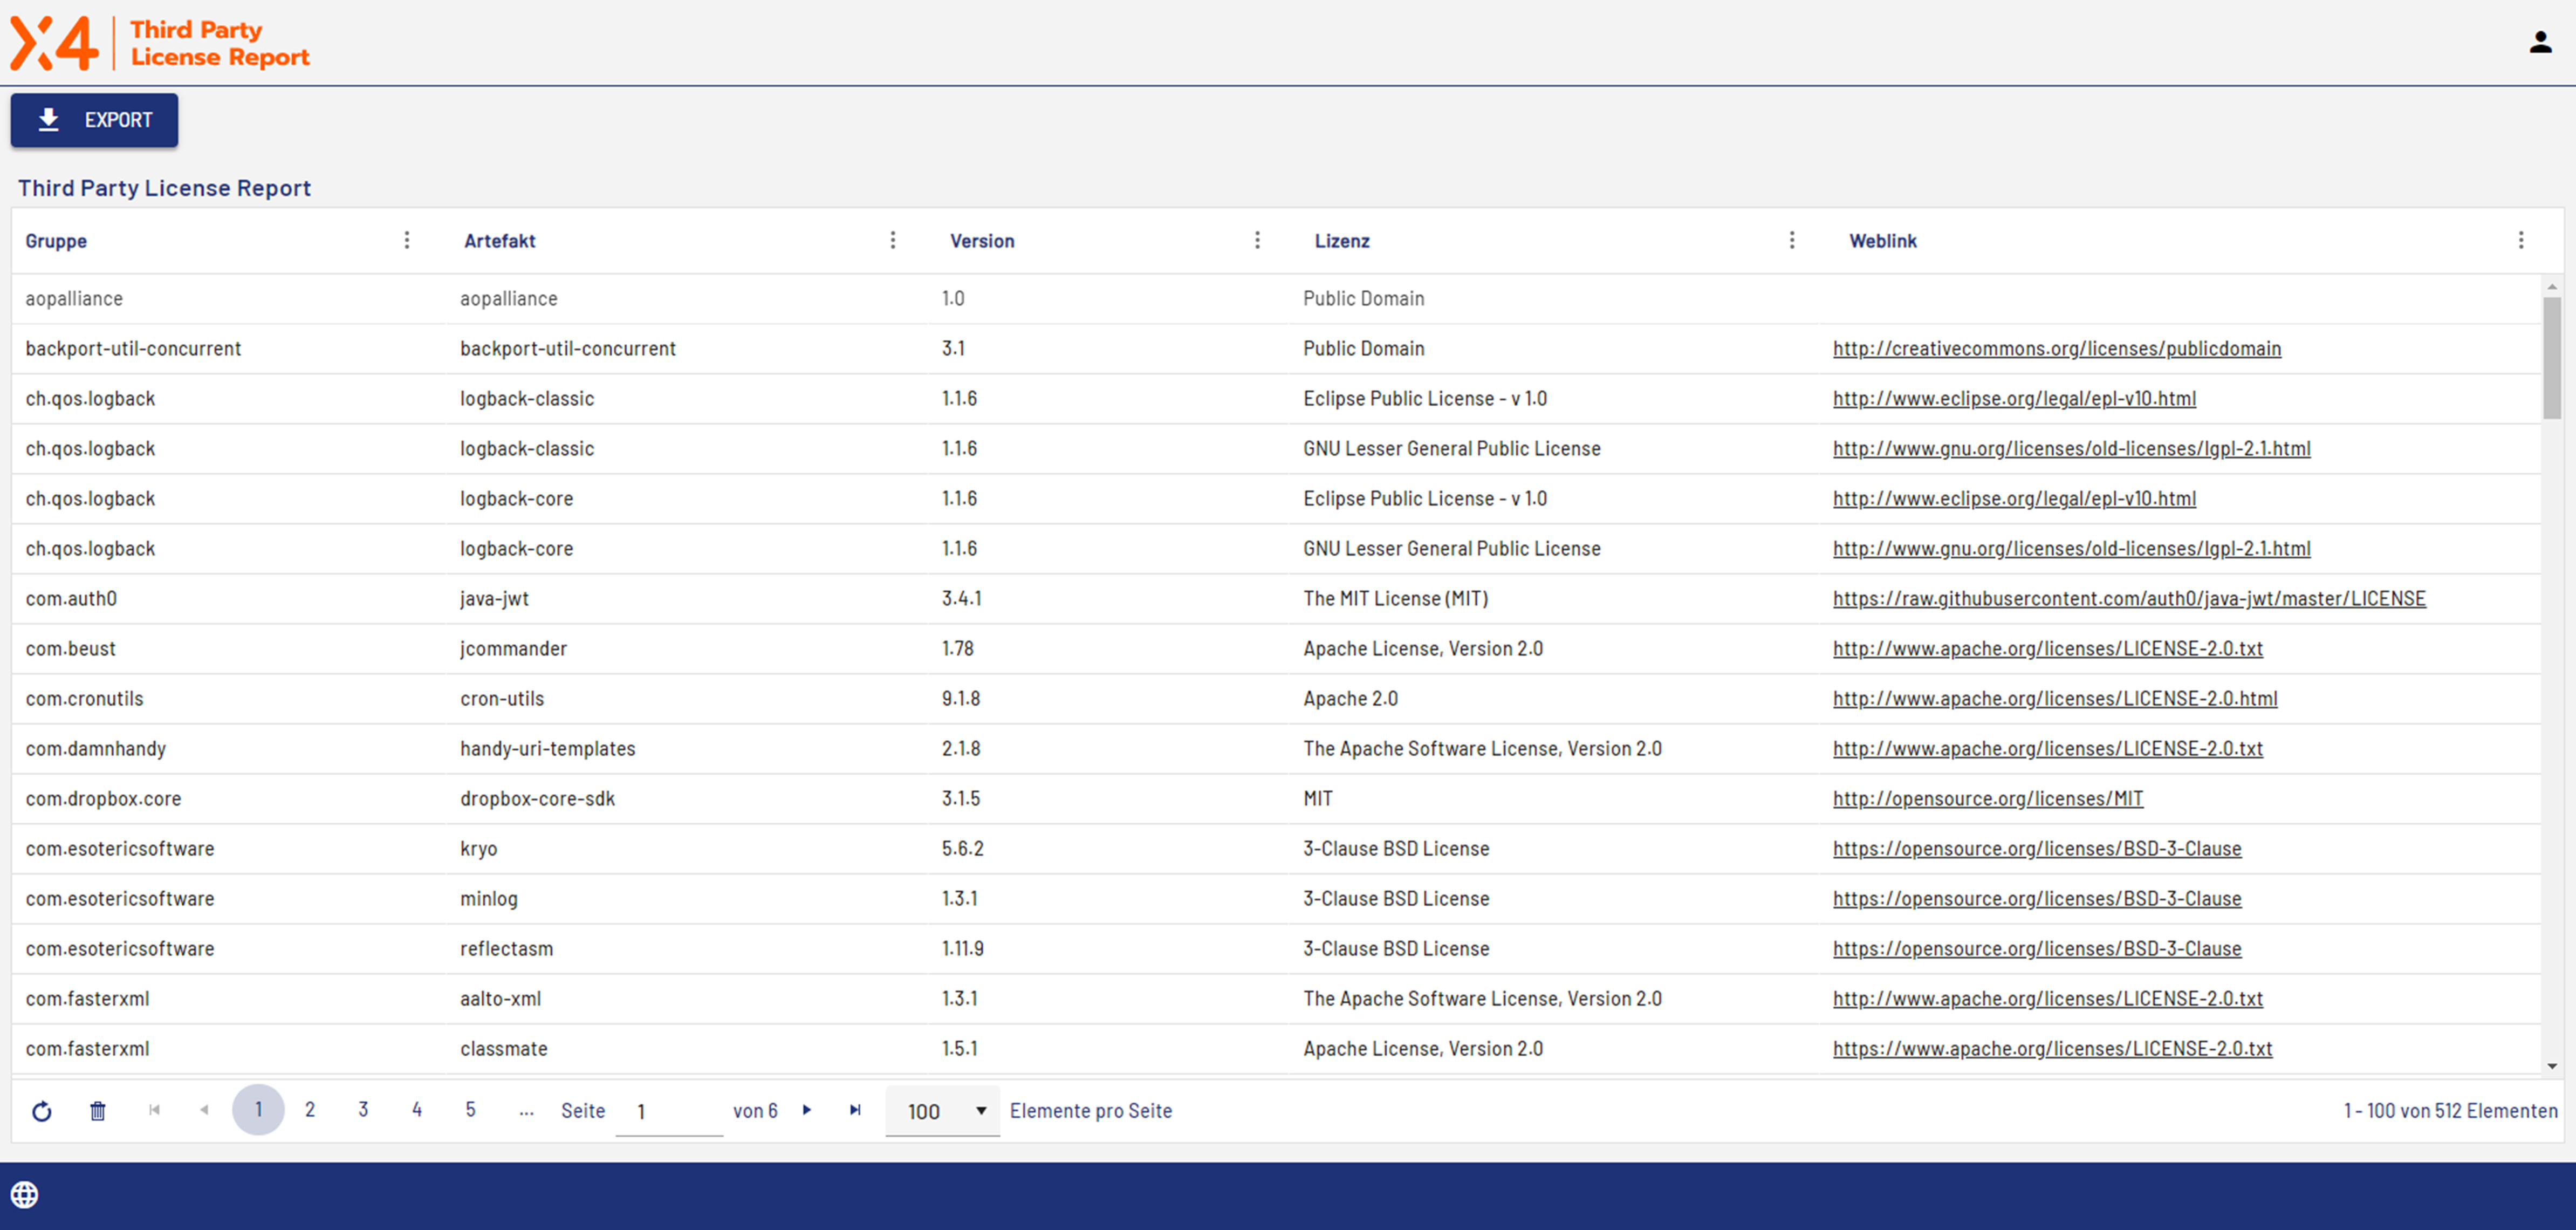The height and width of the screenshot is (1230, 2576).
Task: Click the trash delete icon
Action: (x=97, y=1111)
